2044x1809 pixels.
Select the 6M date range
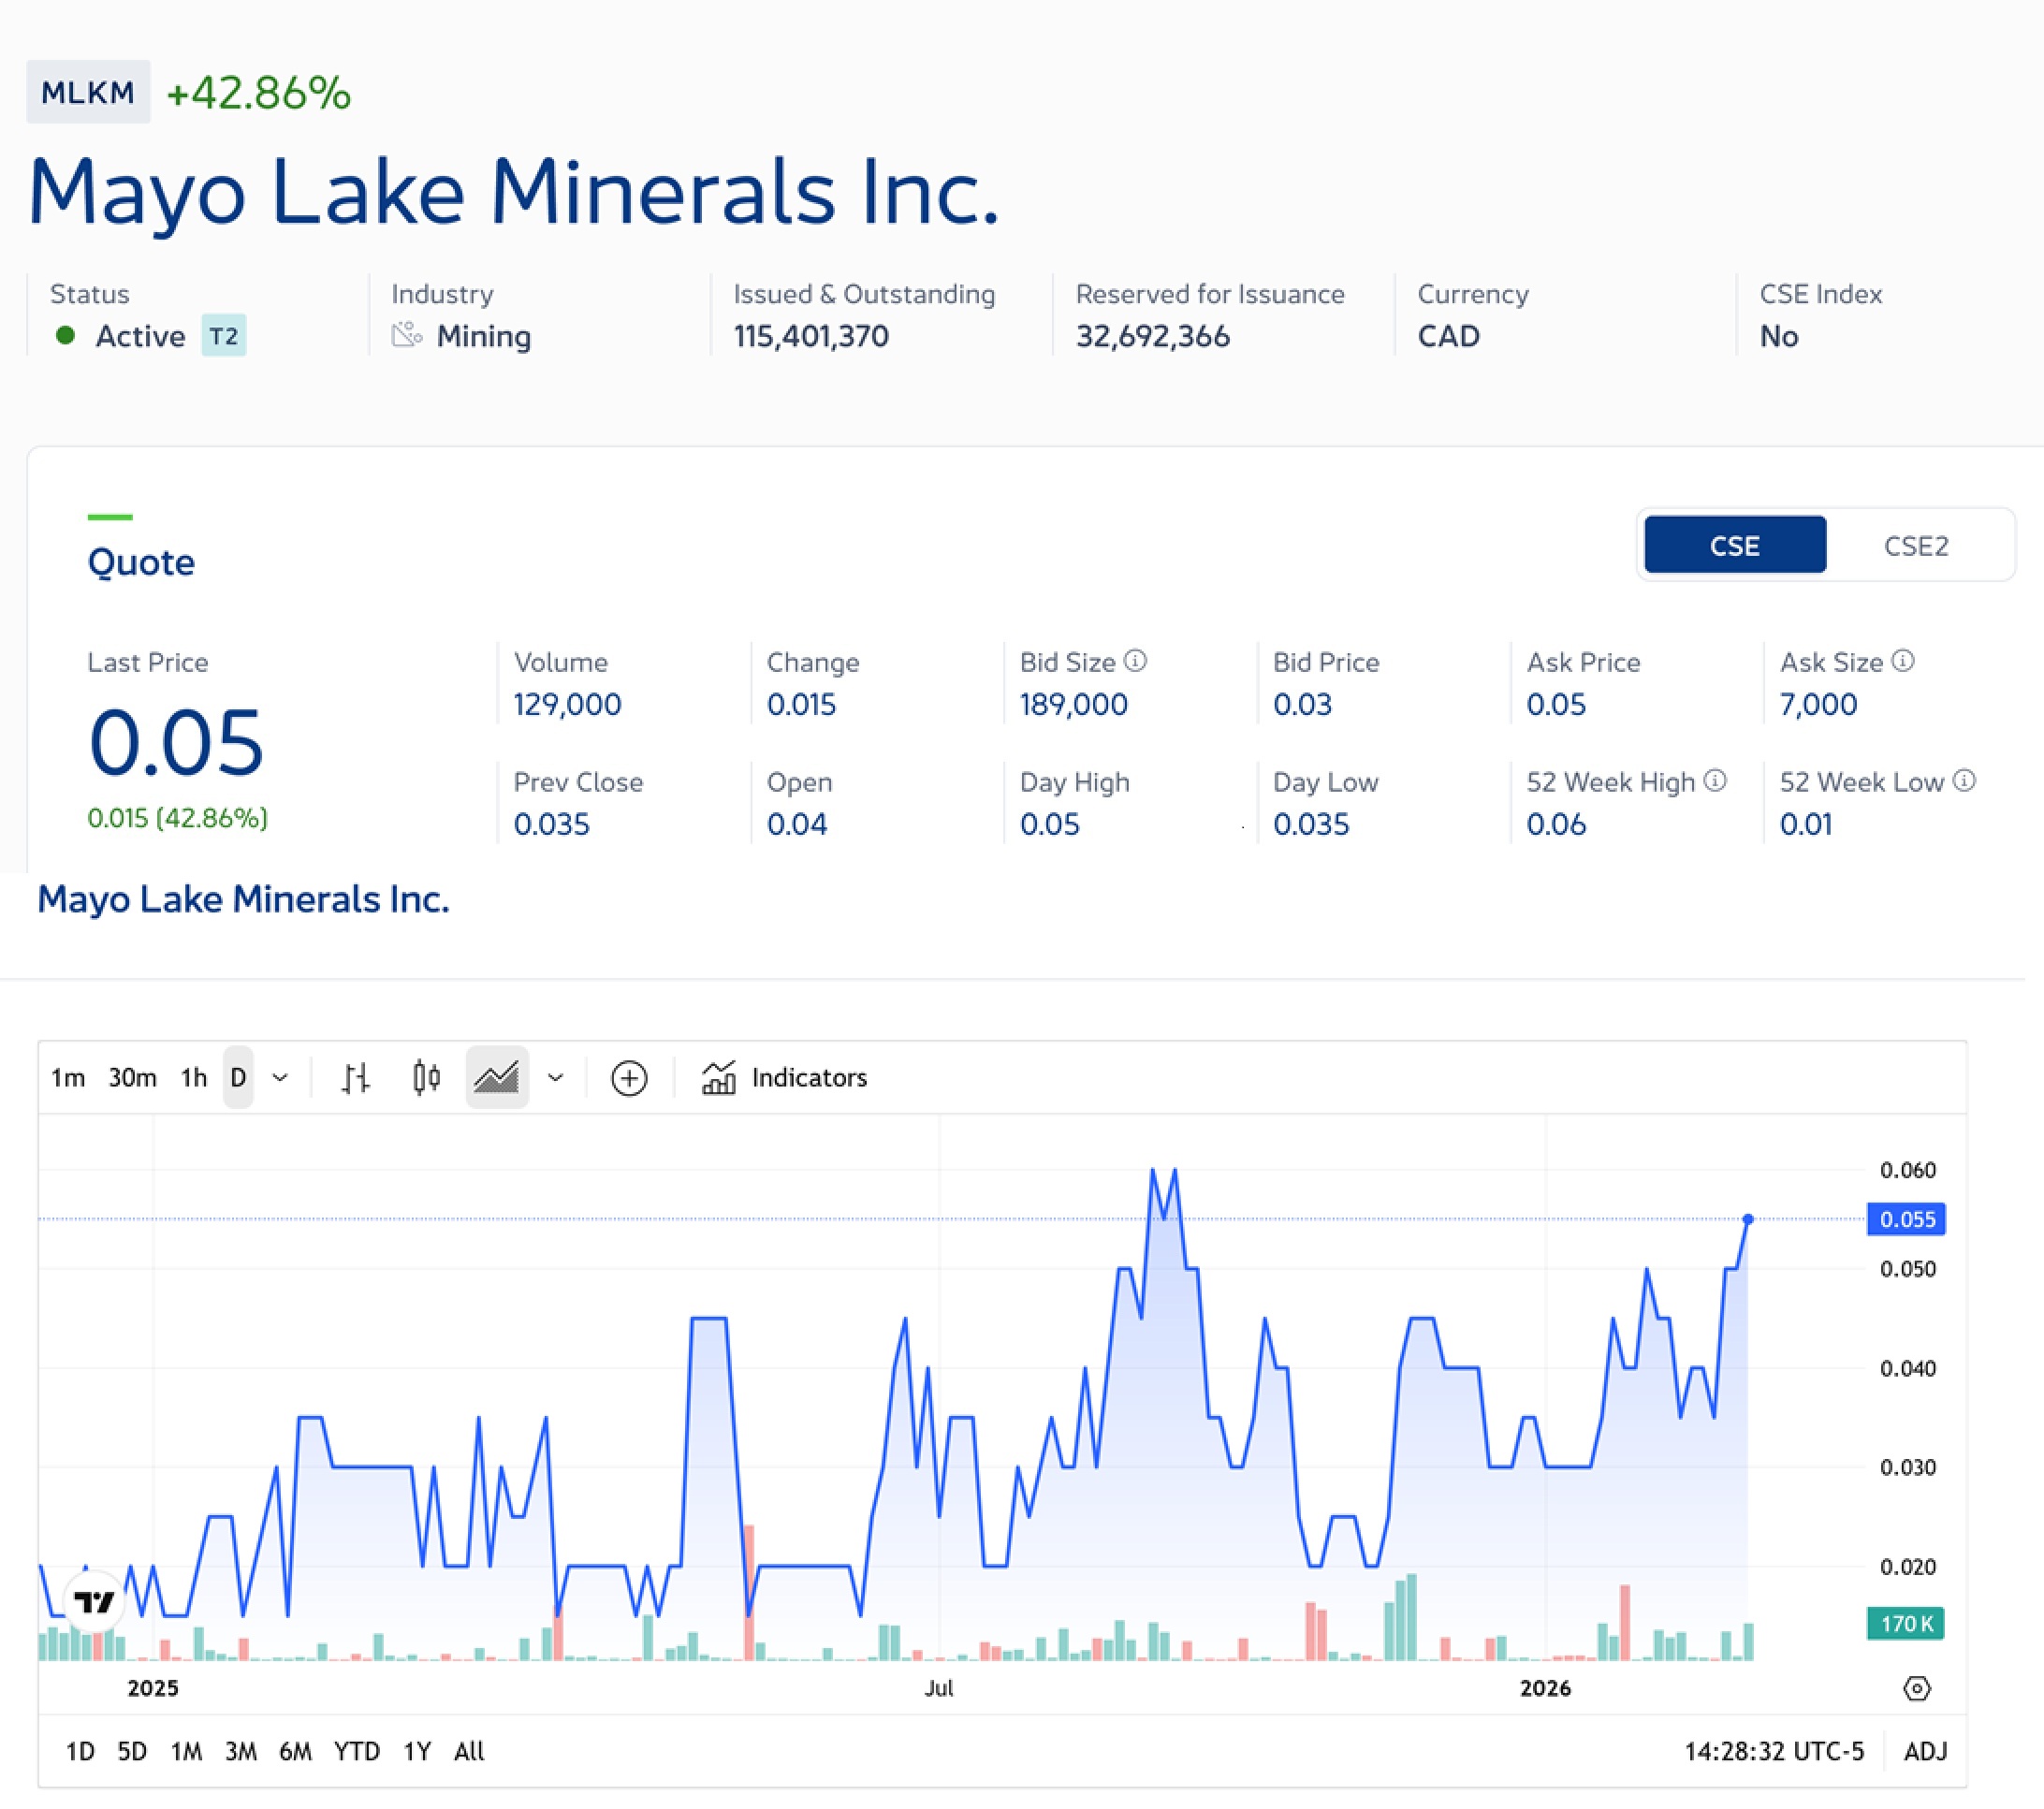coord(295,1751)
